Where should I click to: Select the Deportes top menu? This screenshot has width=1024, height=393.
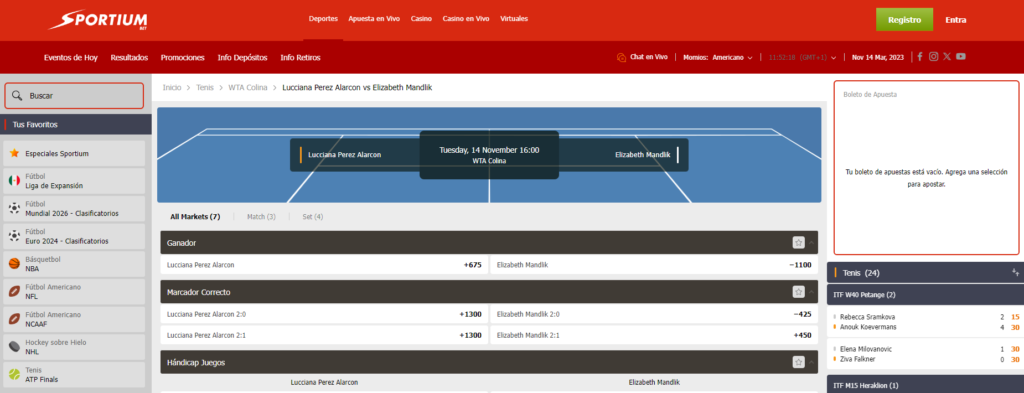pyautogui.click(x=323, y=19)
